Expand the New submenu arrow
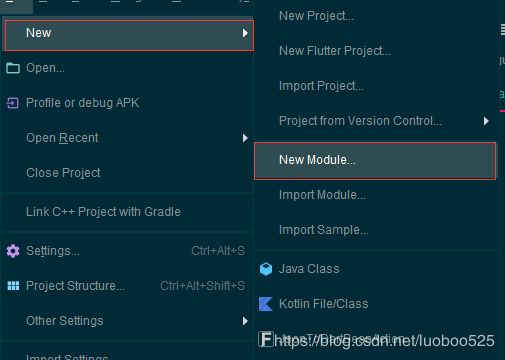The image size is (505, 360). click(x=245, y=33)
